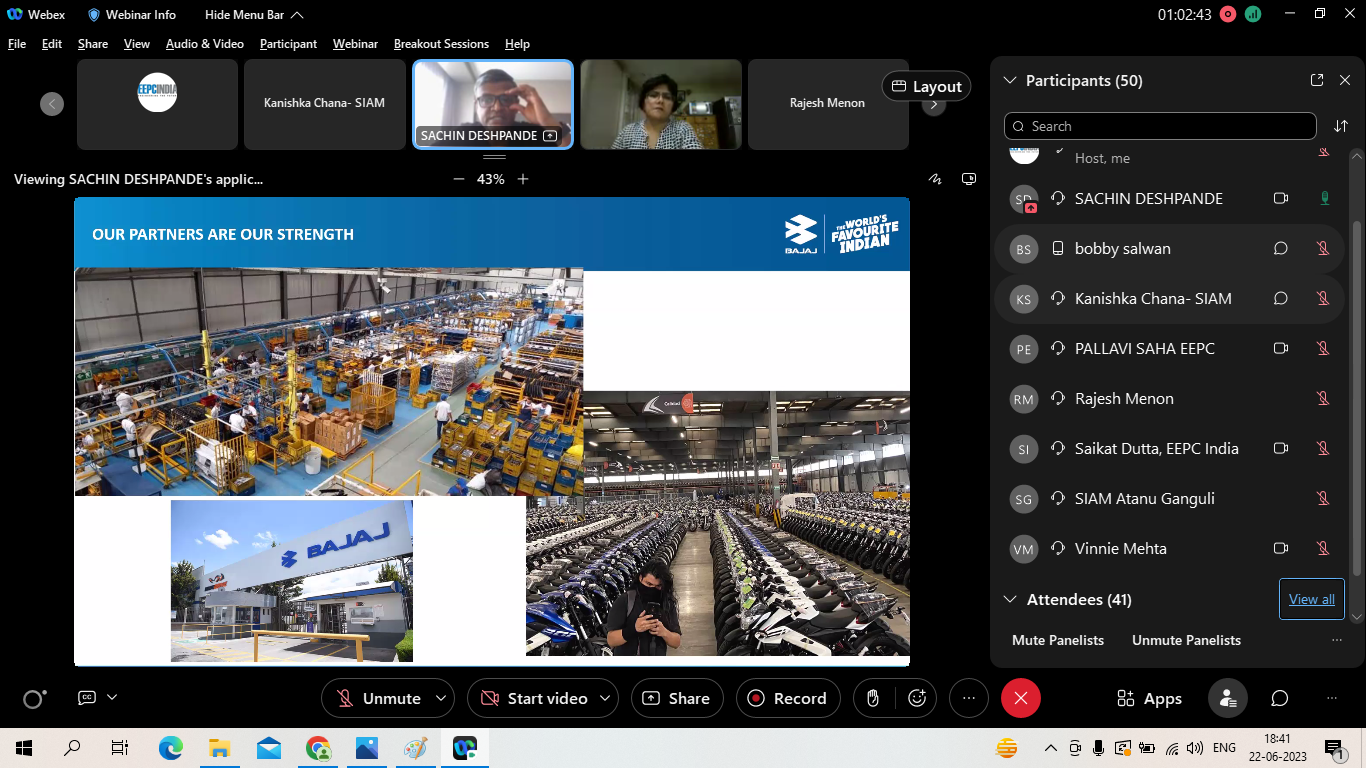Screen dimensions: 1366x768
Task: Open the more options ellipsis button
Action: click(969, 698)
